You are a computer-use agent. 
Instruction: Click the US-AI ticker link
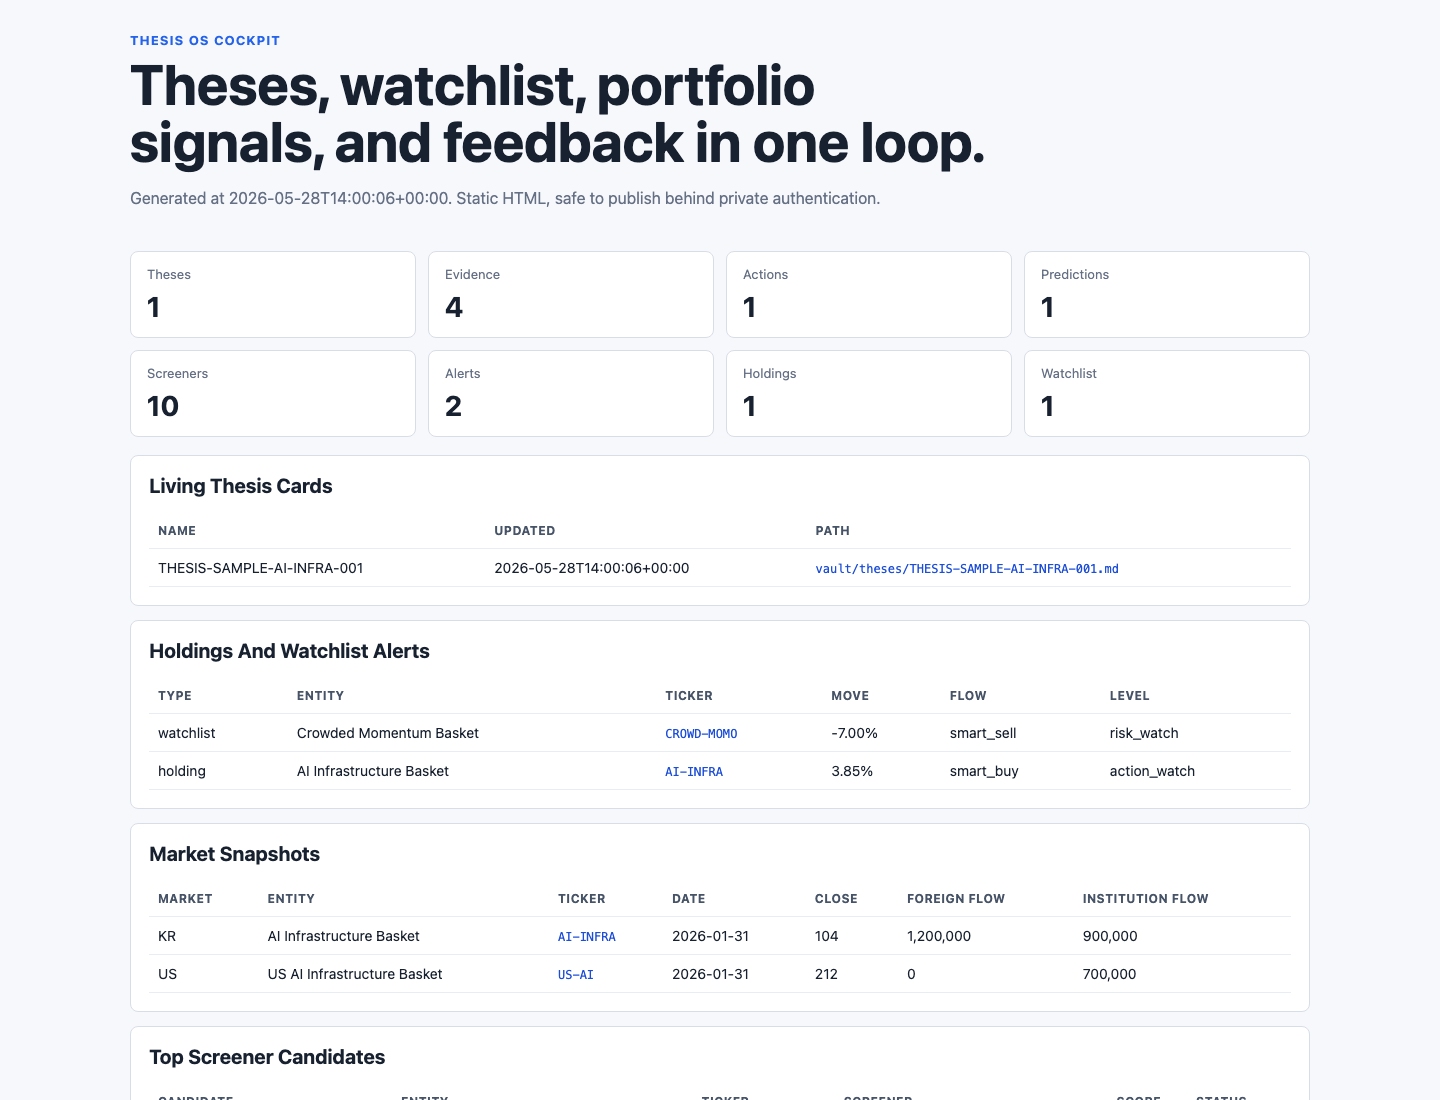[576, 974]
